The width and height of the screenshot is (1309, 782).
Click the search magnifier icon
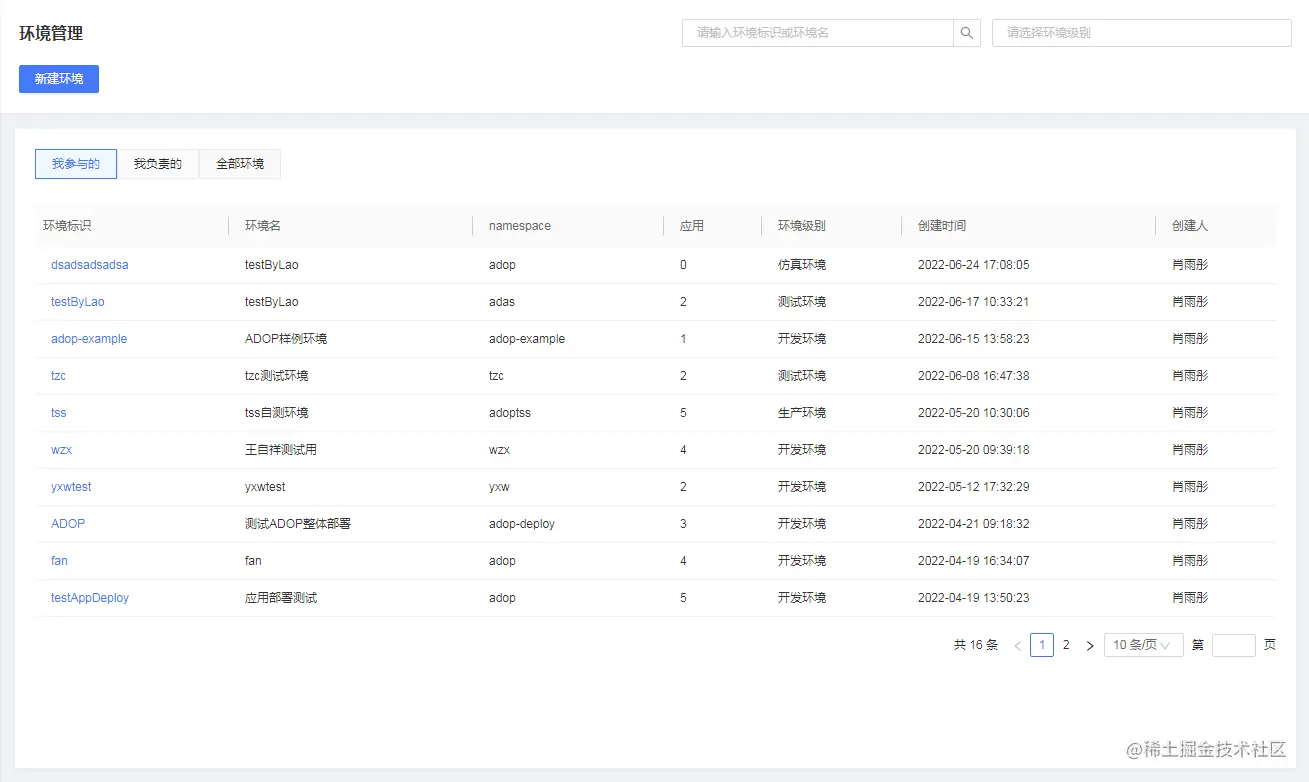coord(967,33)
